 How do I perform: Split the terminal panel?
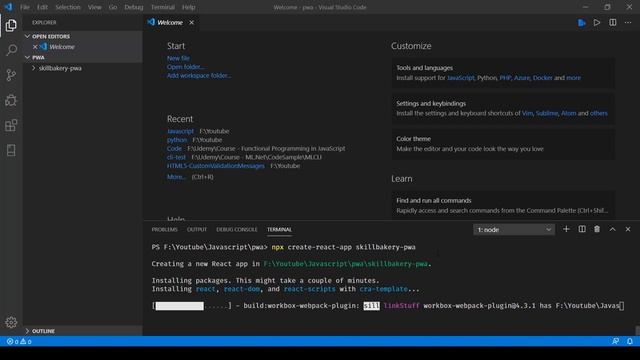pos(582,229)
